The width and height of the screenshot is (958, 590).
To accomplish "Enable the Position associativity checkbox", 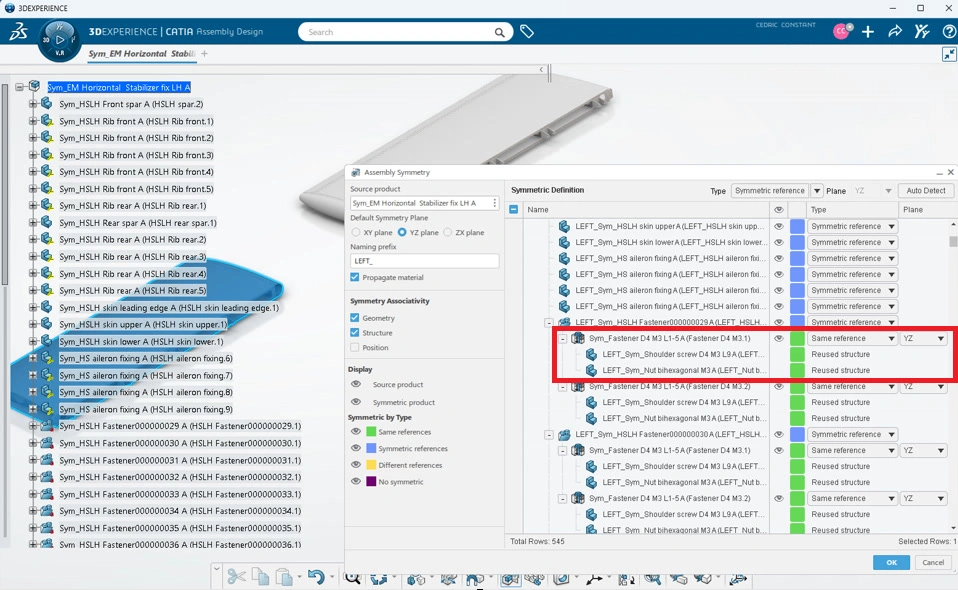I will coord(355,348).
